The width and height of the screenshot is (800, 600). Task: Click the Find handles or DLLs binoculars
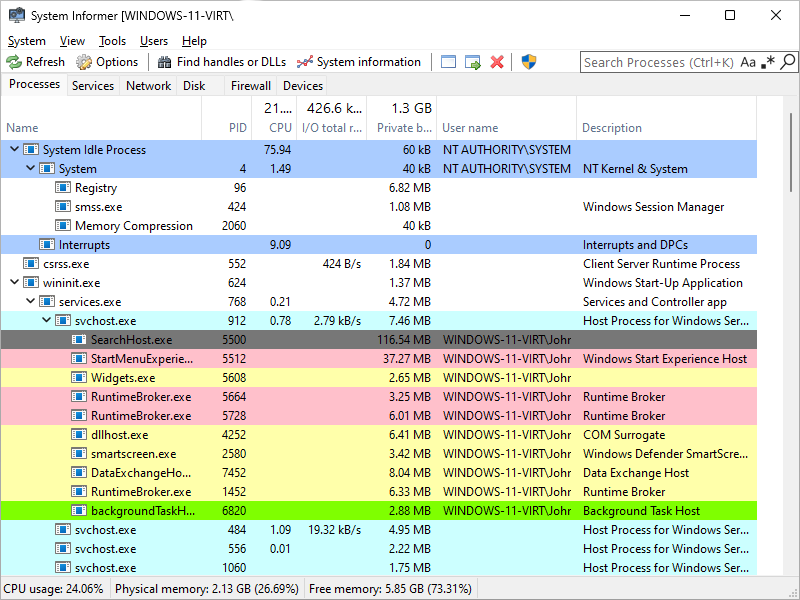click(x=164, y=62)
